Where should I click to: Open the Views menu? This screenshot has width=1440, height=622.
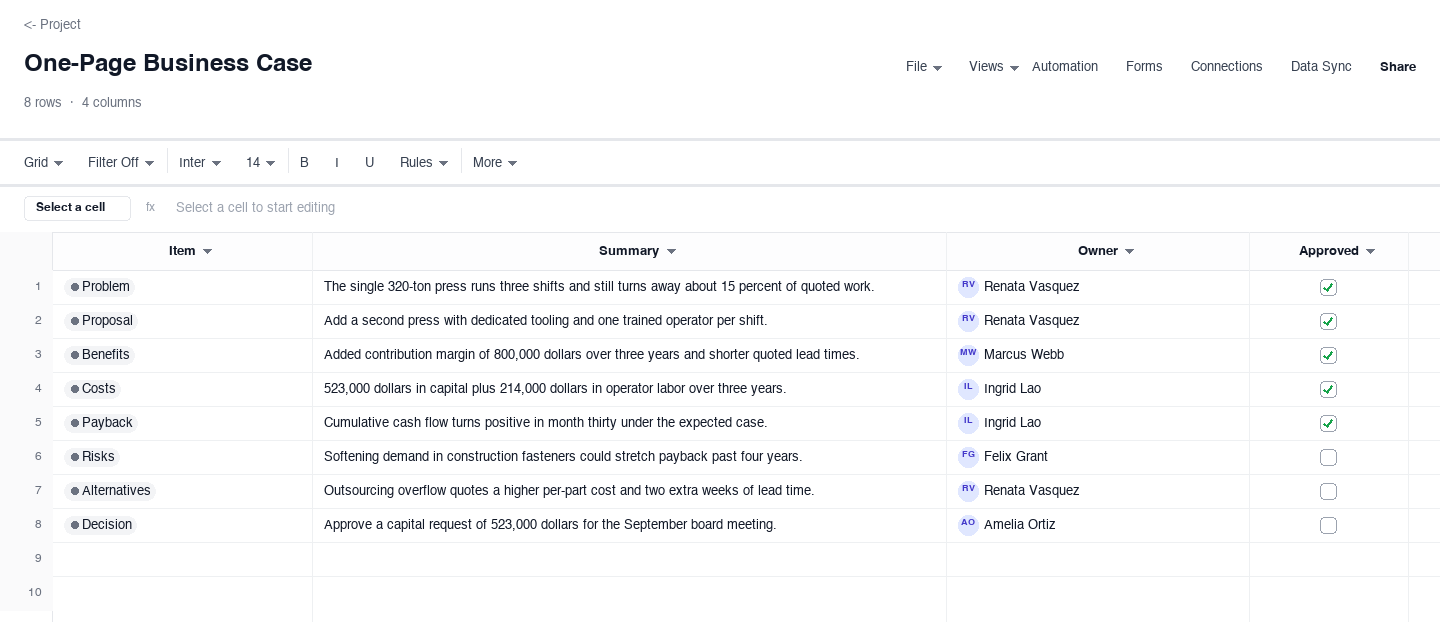click(994, 67)
